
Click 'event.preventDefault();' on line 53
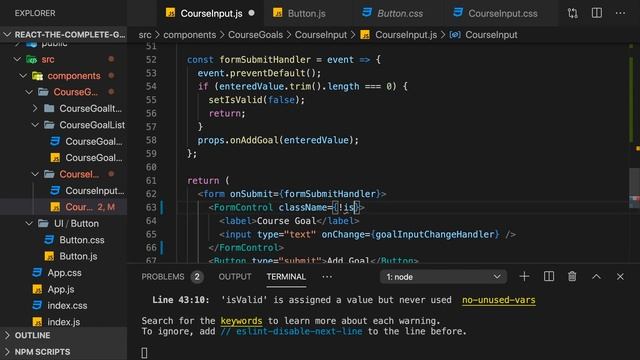[259, 73]
